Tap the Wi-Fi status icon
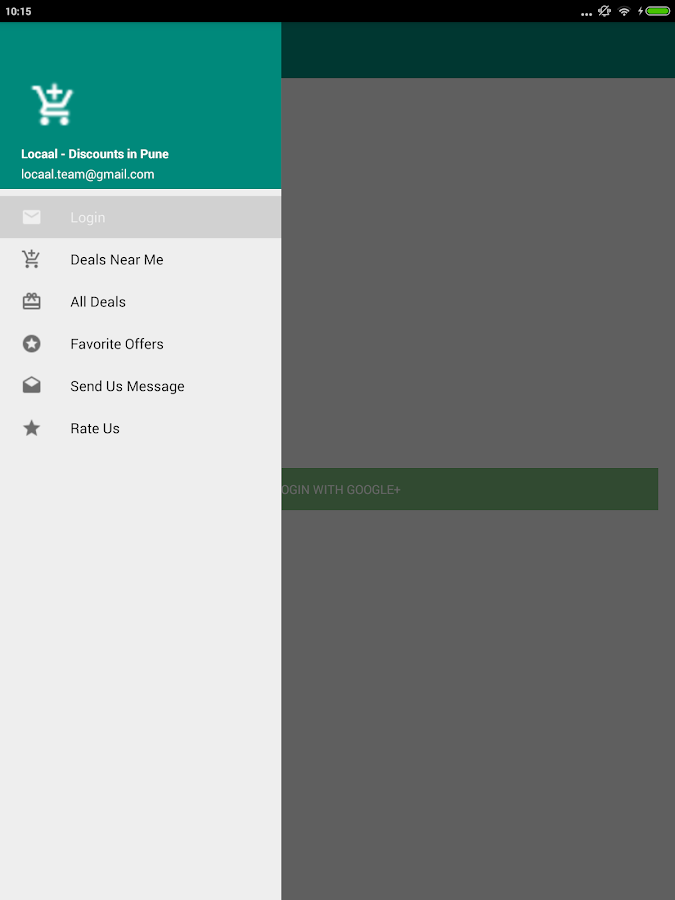Image resolution: width=675 pixels, height=900 pixels. (x=624, y=11)
